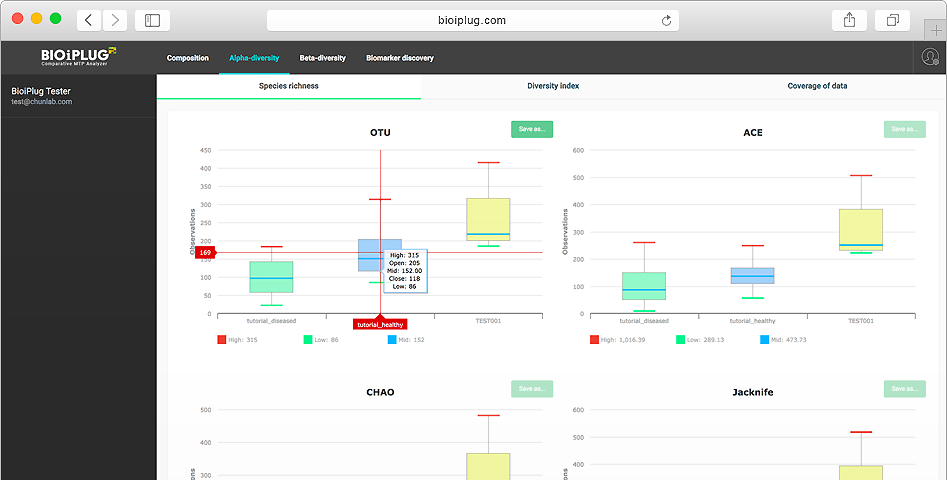Image resolution: width=947 pixels, height=480 pixels.
Task: Go back with Safari's back arrow
Action: (89, 20)
